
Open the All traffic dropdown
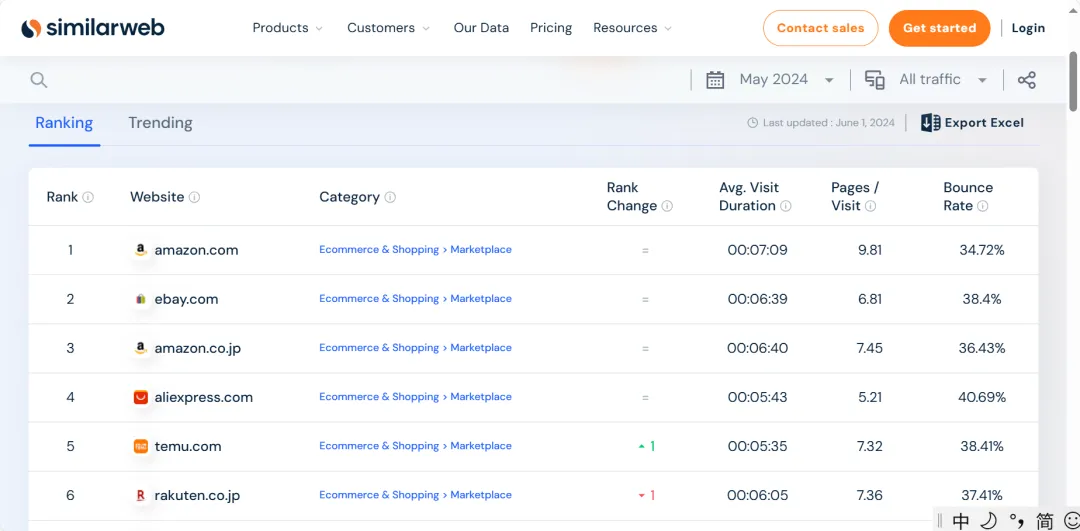tap(942, 80)
